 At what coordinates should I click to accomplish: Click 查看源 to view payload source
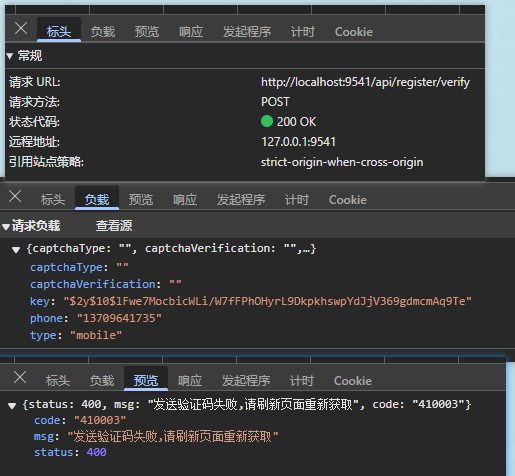[x=114, y=226]
